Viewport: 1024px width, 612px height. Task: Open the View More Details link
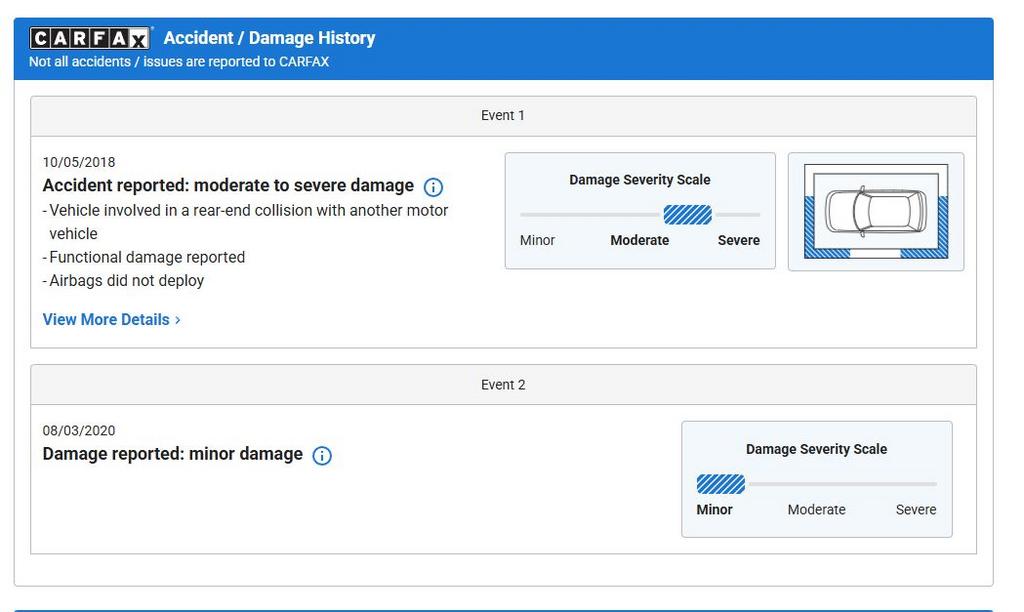[112, 319]
